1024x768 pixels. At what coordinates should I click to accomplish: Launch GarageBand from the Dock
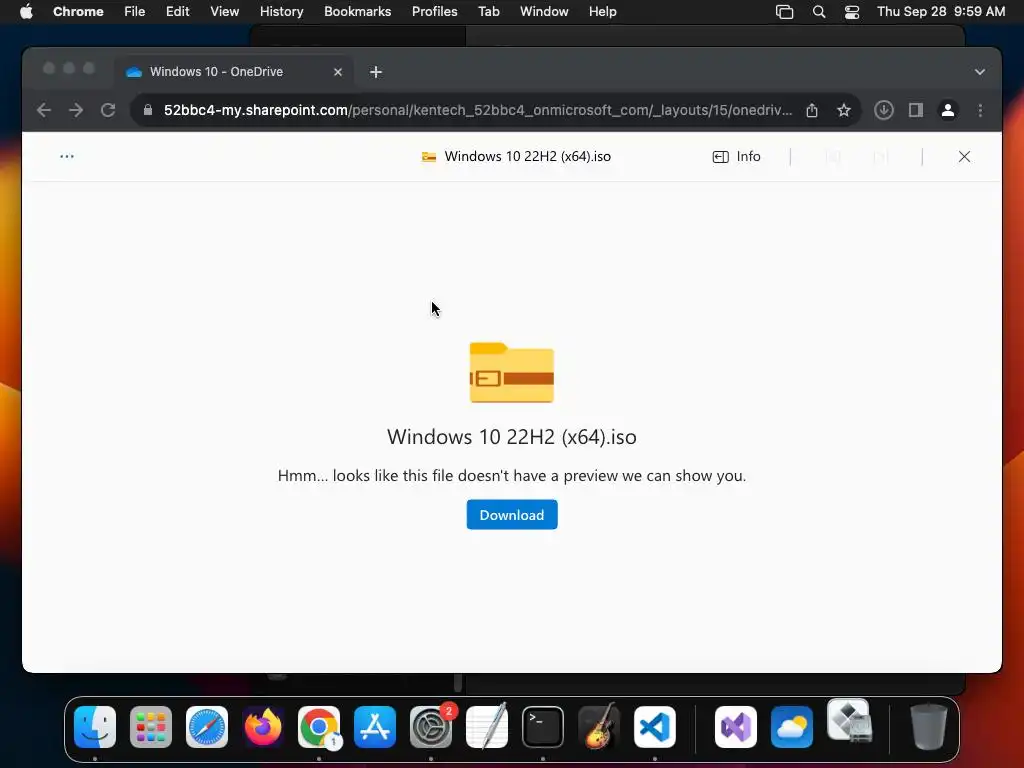[x=599, y=727]
